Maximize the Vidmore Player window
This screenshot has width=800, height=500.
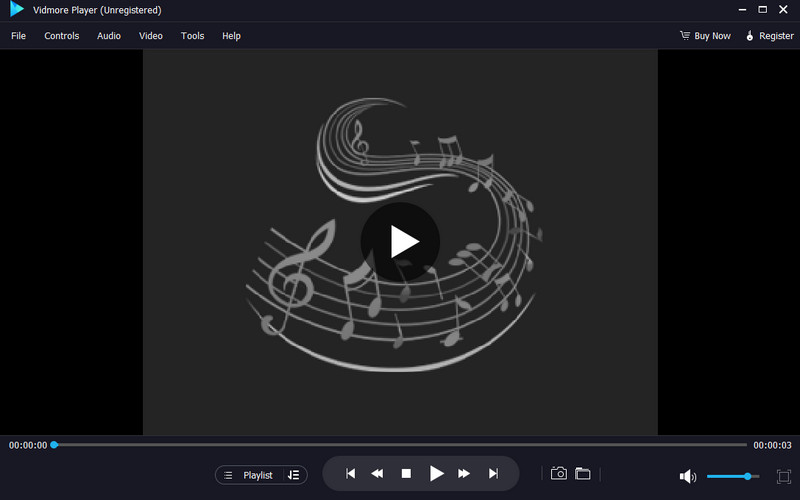(763, 9)
